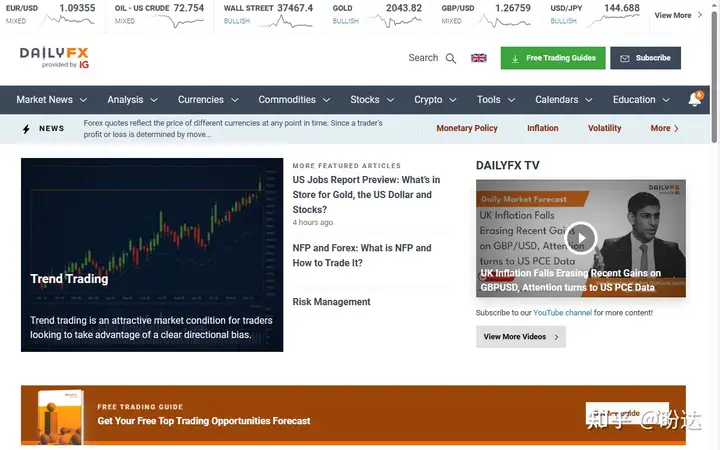Click the lightning bolt News icon
720x450 pixels.
(x=26, y=129)
